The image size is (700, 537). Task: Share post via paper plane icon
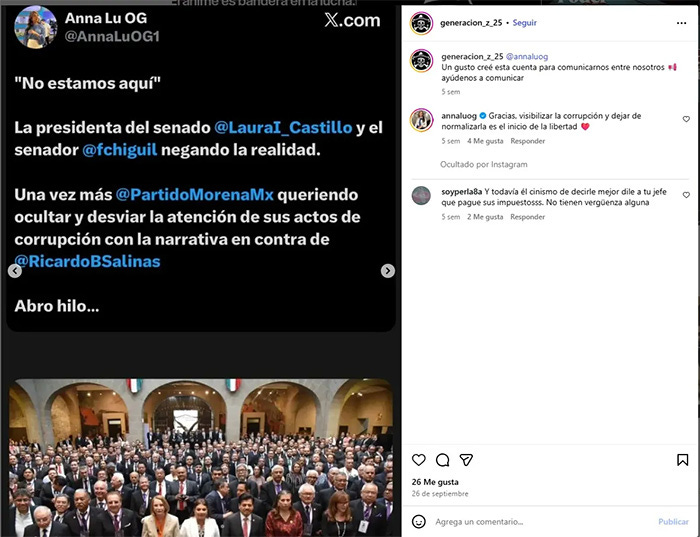(x=466, y=460)
